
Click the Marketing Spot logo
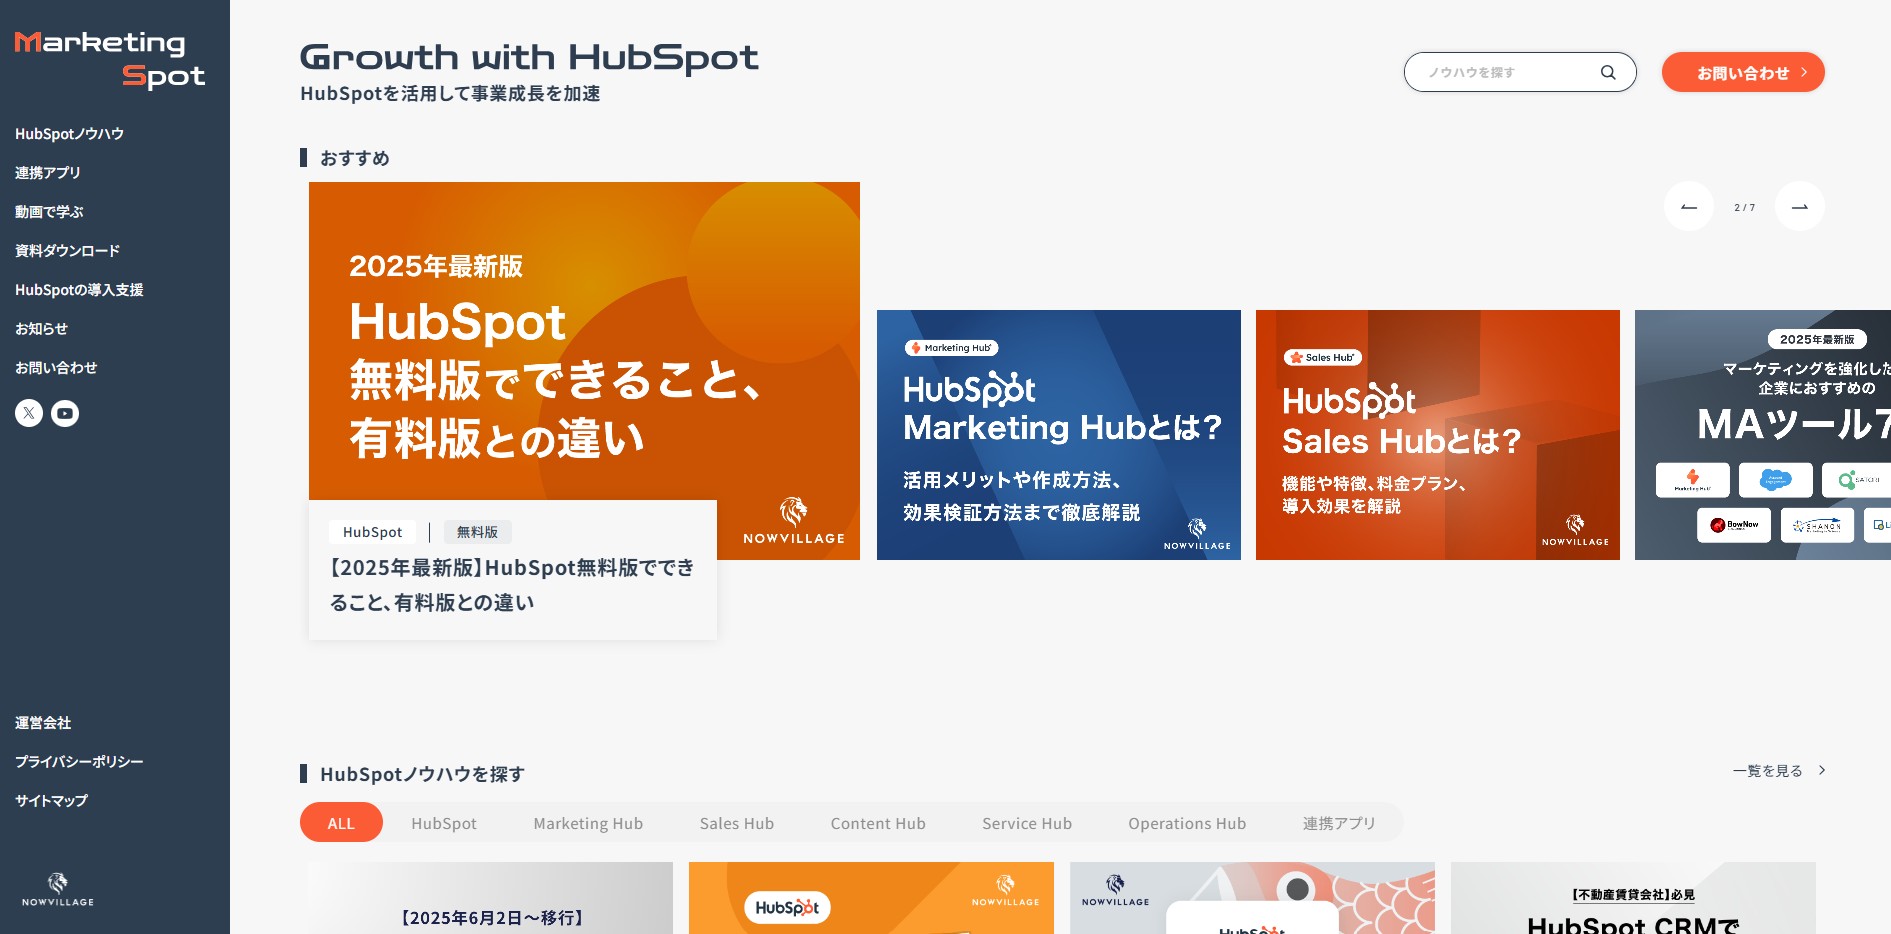tap(110, 59)
